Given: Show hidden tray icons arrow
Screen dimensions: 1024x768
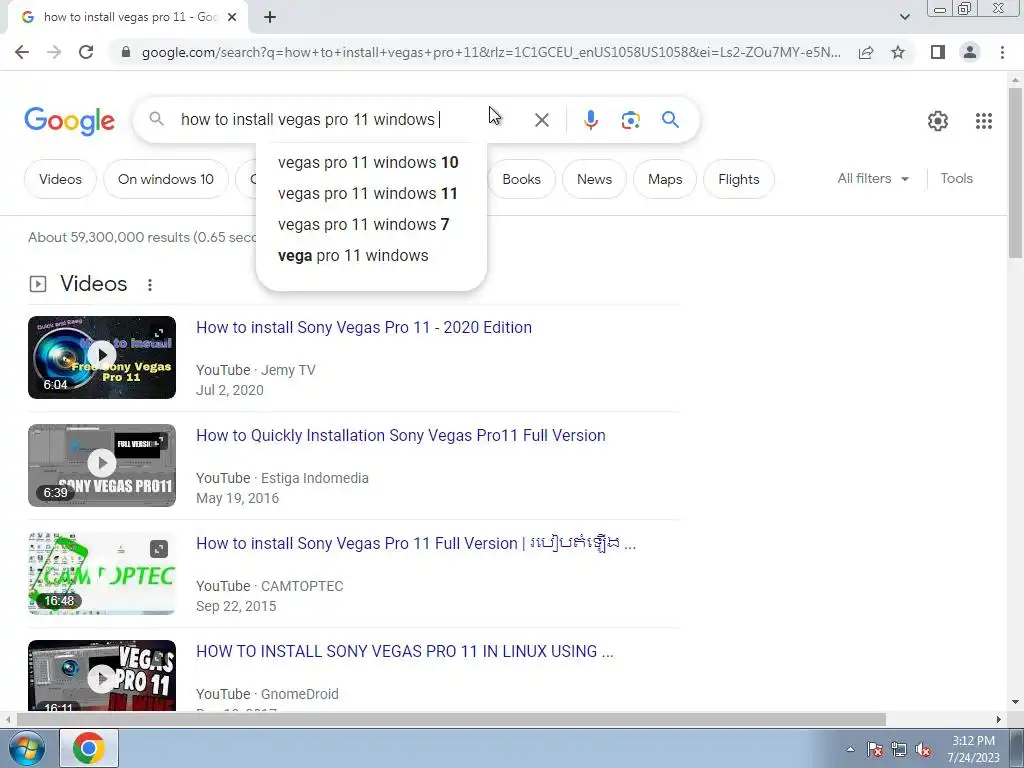Looking at the screenshot, I should tap(850, 749).
